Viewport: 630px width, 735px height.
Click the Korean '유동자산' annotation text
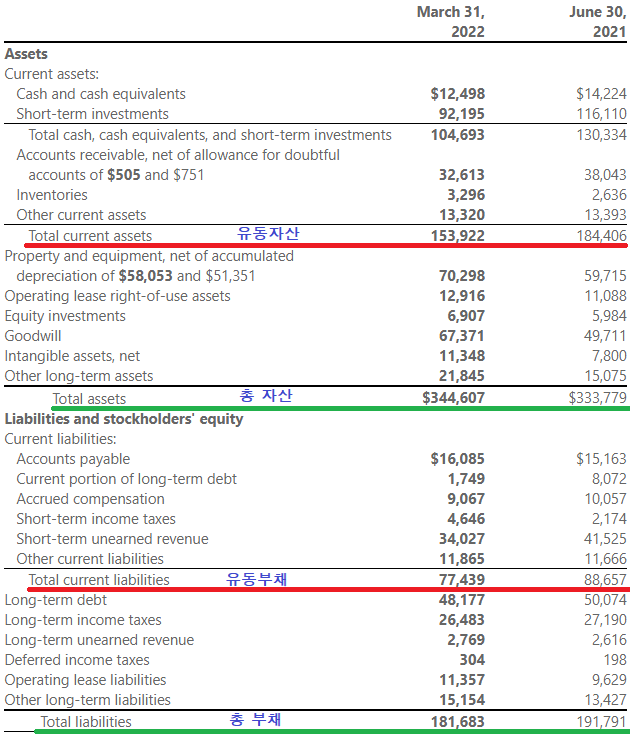click(268, 233)
